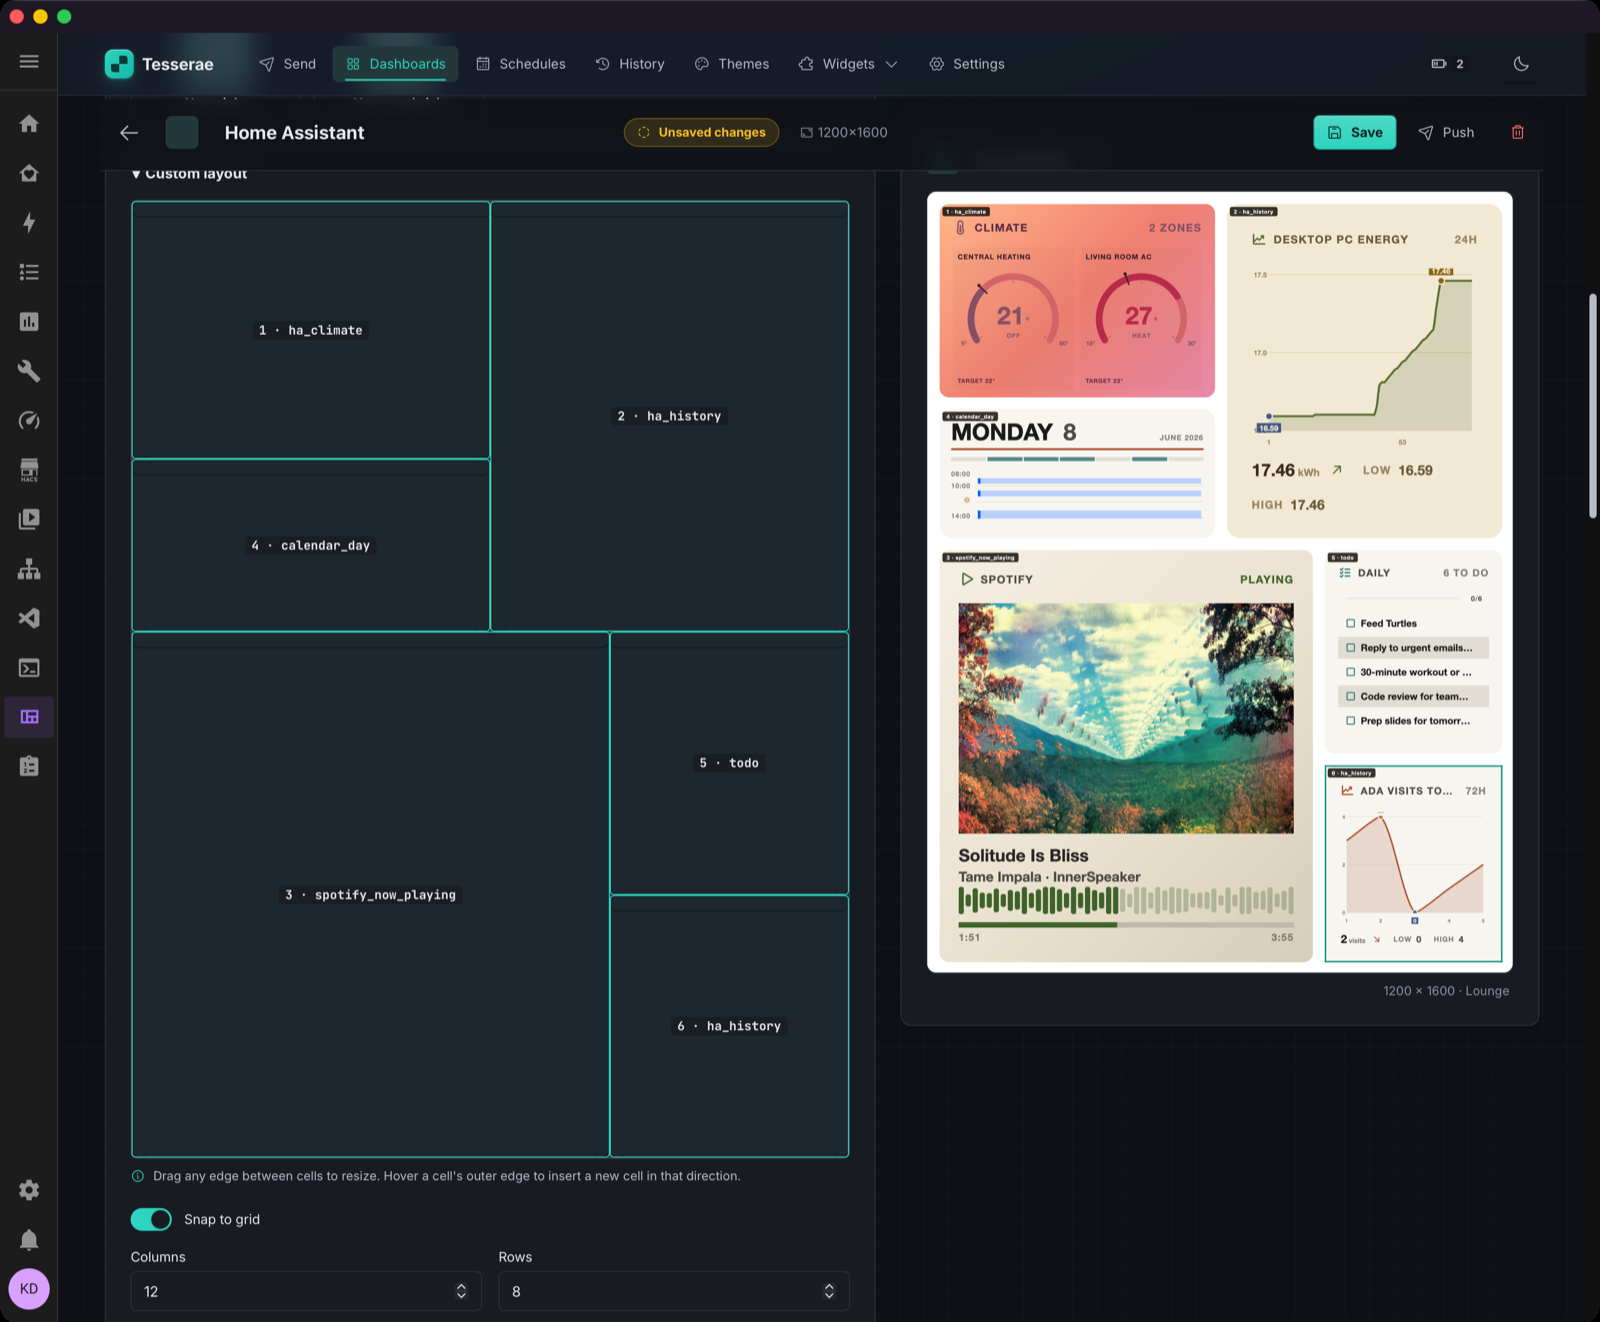Open the media player sidebar icon

(x=29, y=519)
